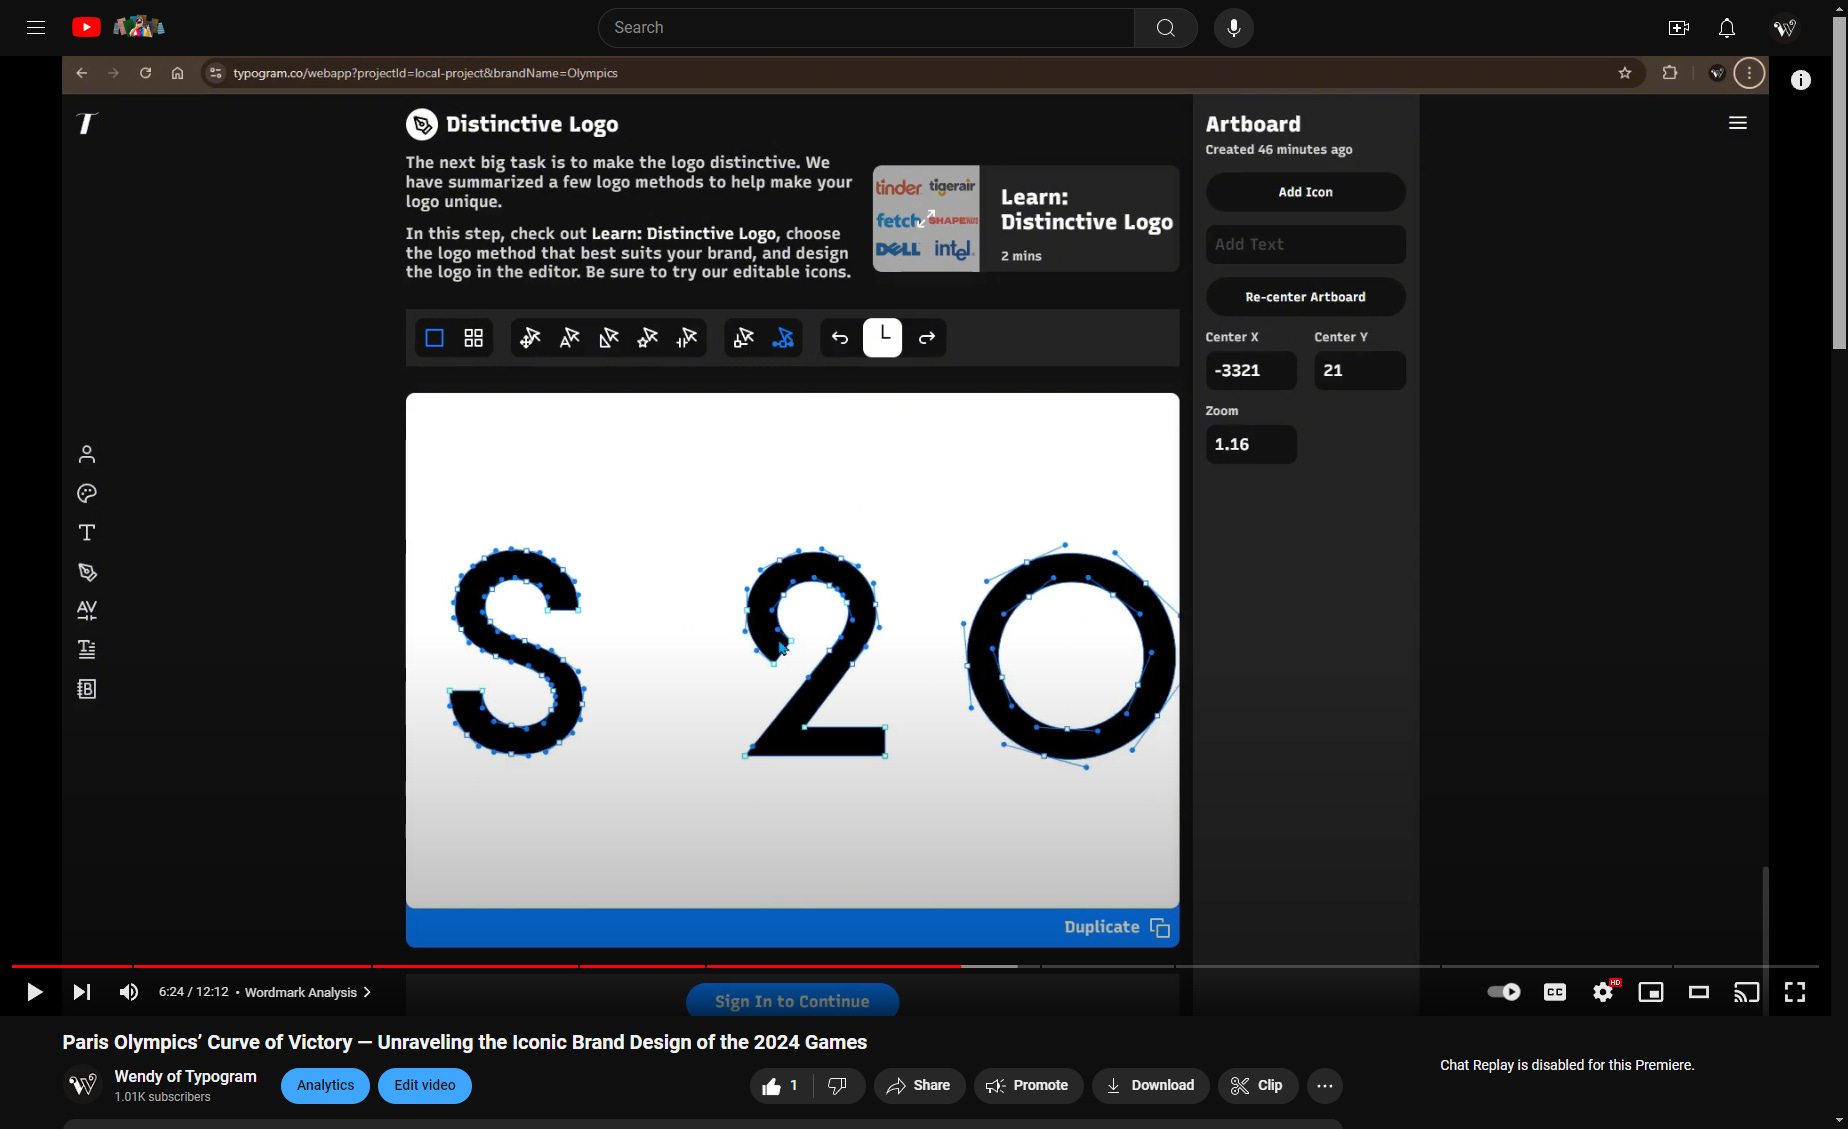Click the Add Text field
The image size is (1848, 1129).
coord(1306,244)
